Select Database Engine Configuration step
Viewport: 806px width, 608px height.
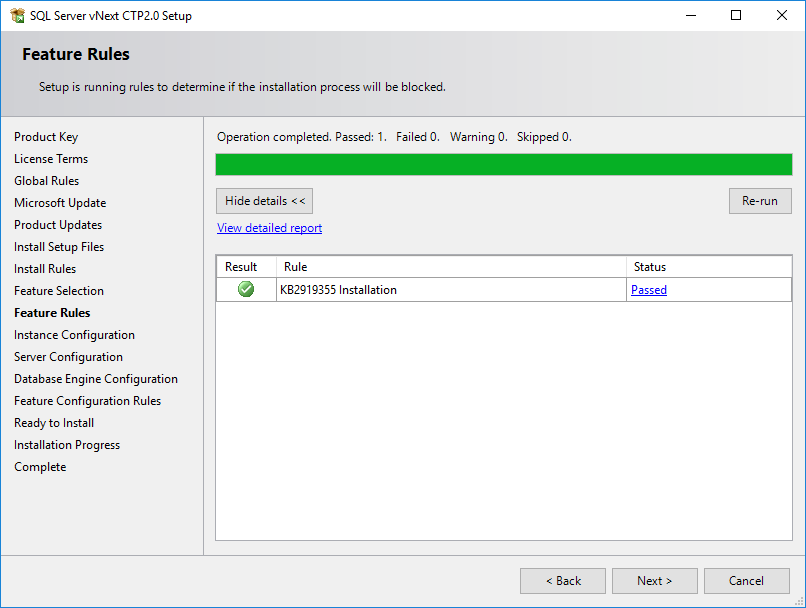pos(96,379)
